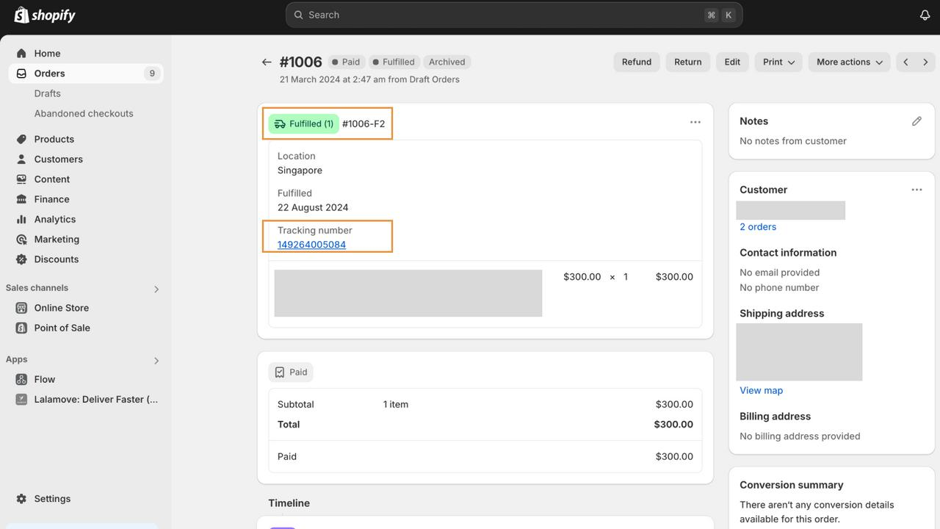Open Settings gear in sidebar
This screenshot has height=529, width=940.
22,498
